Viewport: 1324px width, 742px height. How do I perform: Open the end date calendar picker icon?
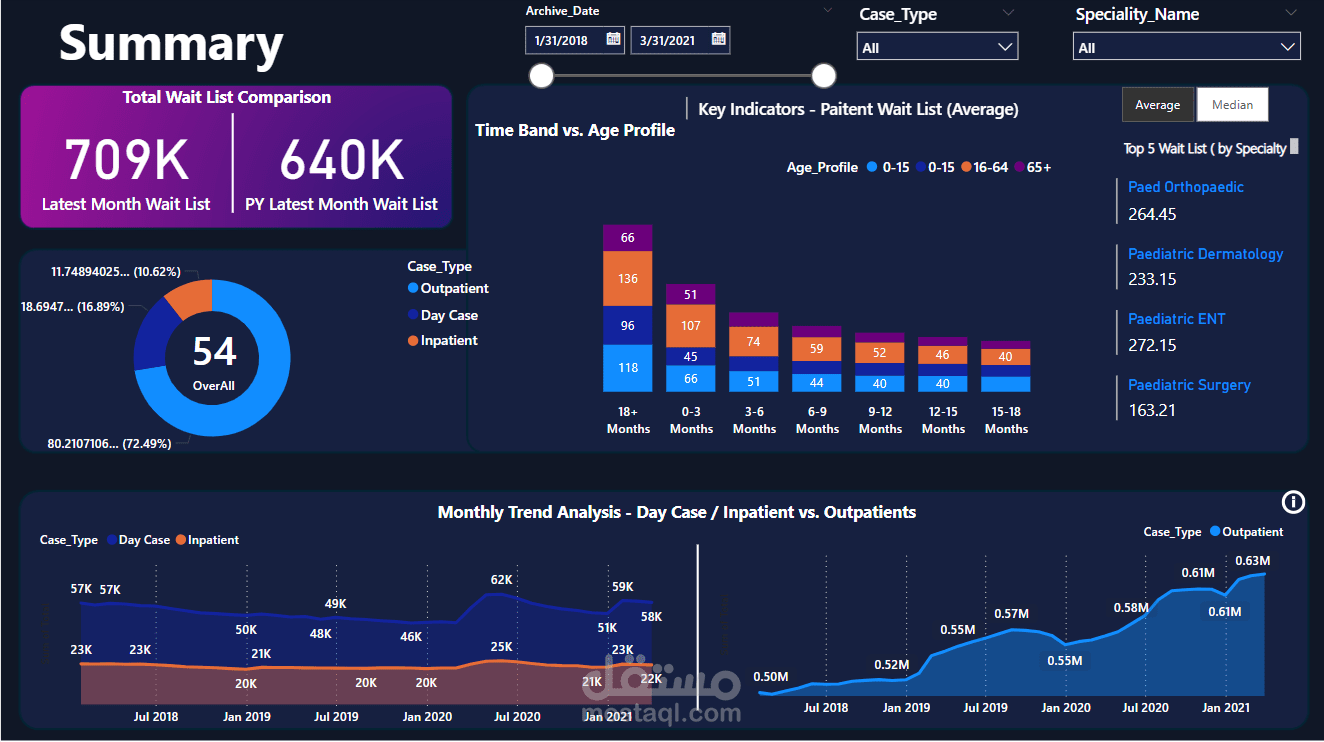718,40
